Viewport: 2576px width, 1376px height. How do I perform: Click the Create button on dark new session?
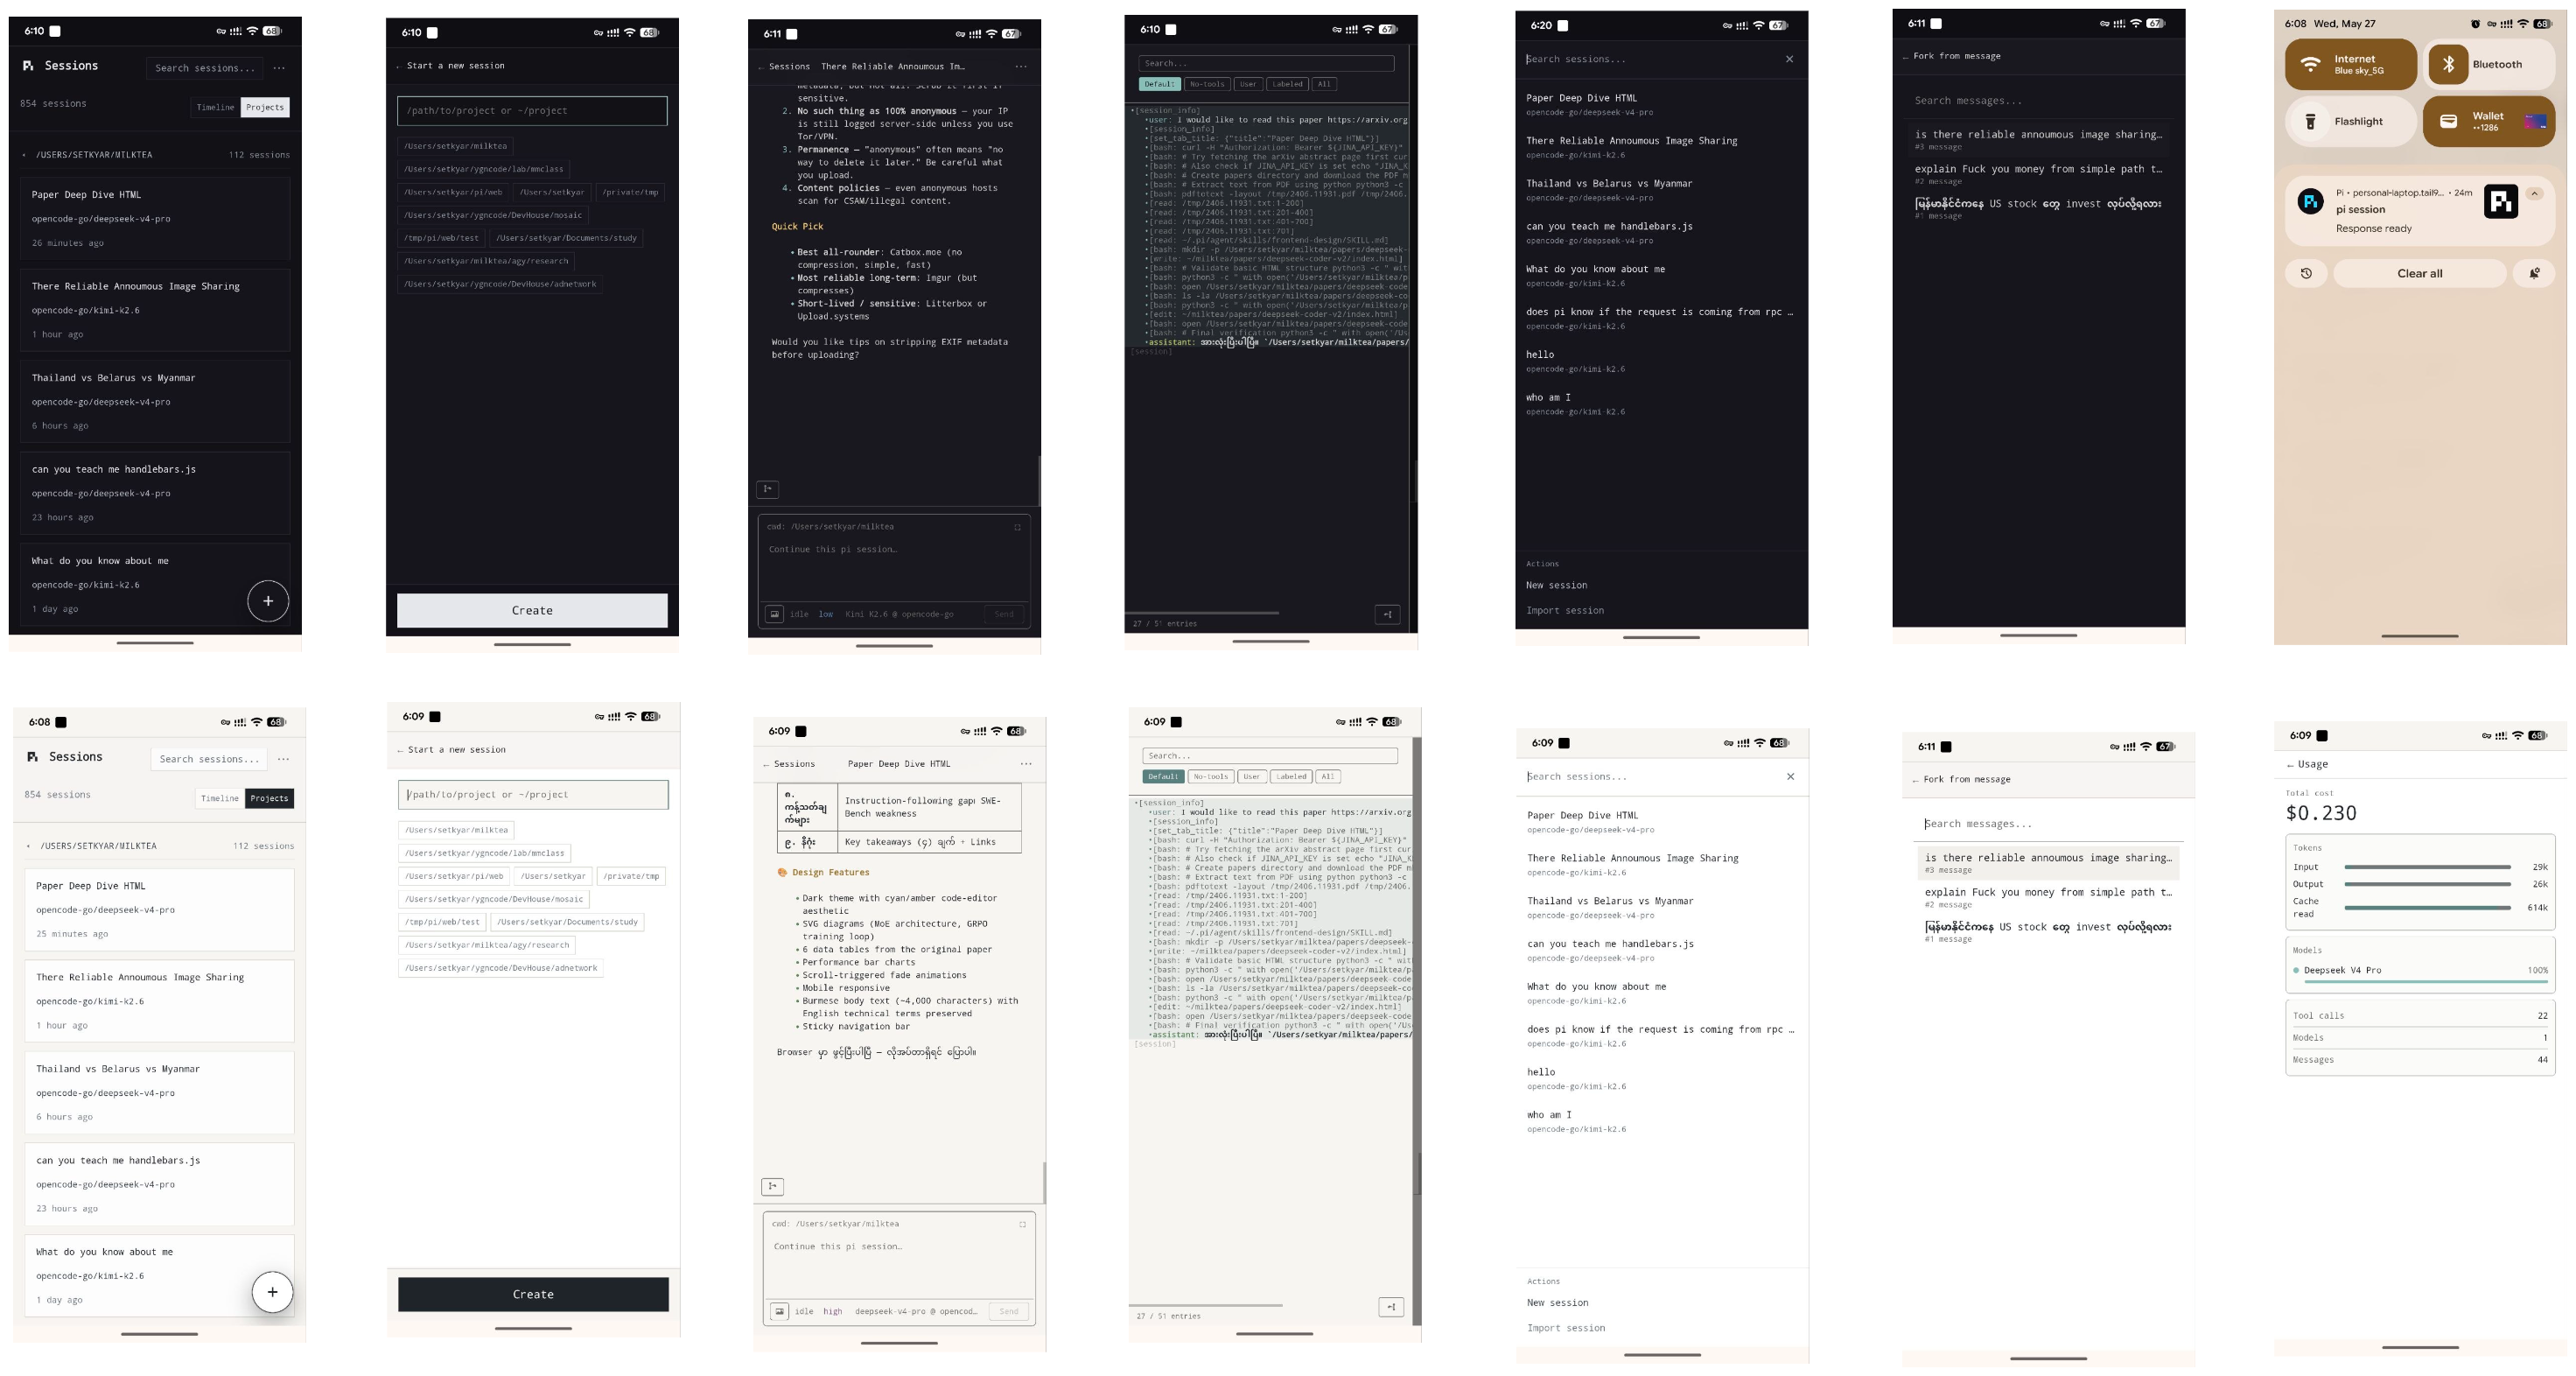(532, 610)
